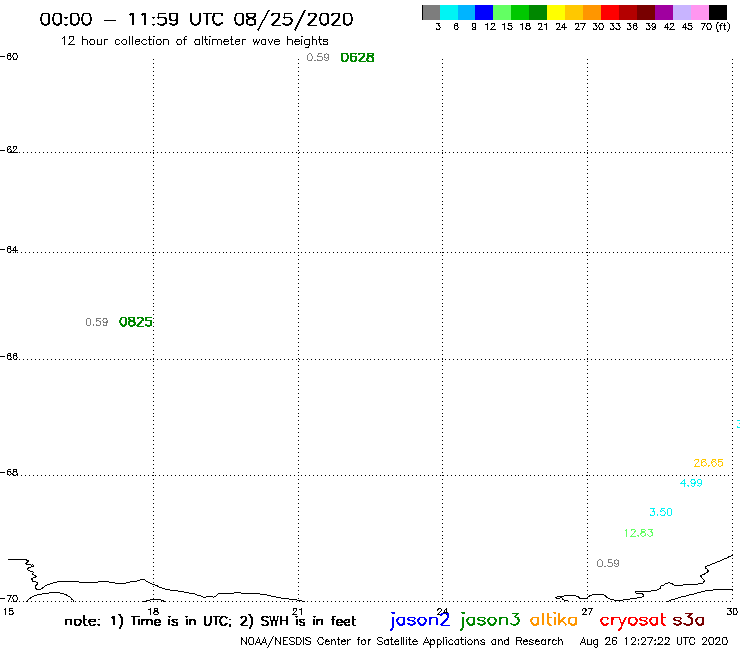Click the '30' longitude label on the bottom axis

[732, 612]
